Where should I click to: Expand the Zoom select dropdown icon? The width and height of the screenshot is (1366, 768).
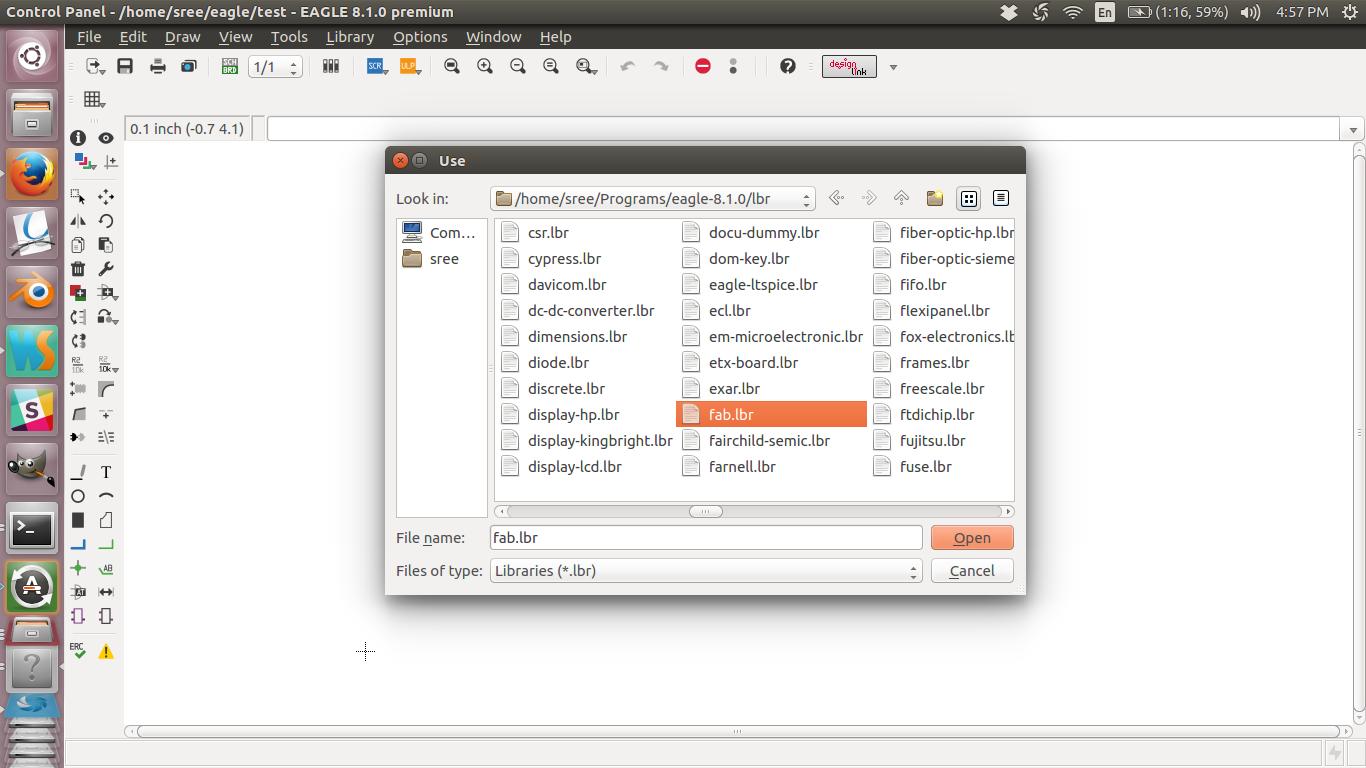coord(586,66)
